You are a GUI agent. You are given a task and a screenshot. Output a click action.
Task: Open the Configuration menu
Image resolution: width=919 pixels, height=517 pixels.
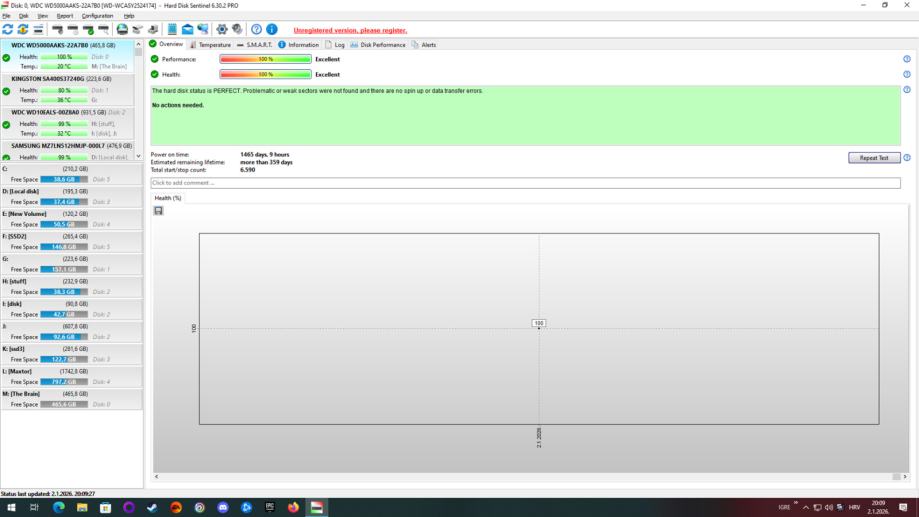pos(97,16)
